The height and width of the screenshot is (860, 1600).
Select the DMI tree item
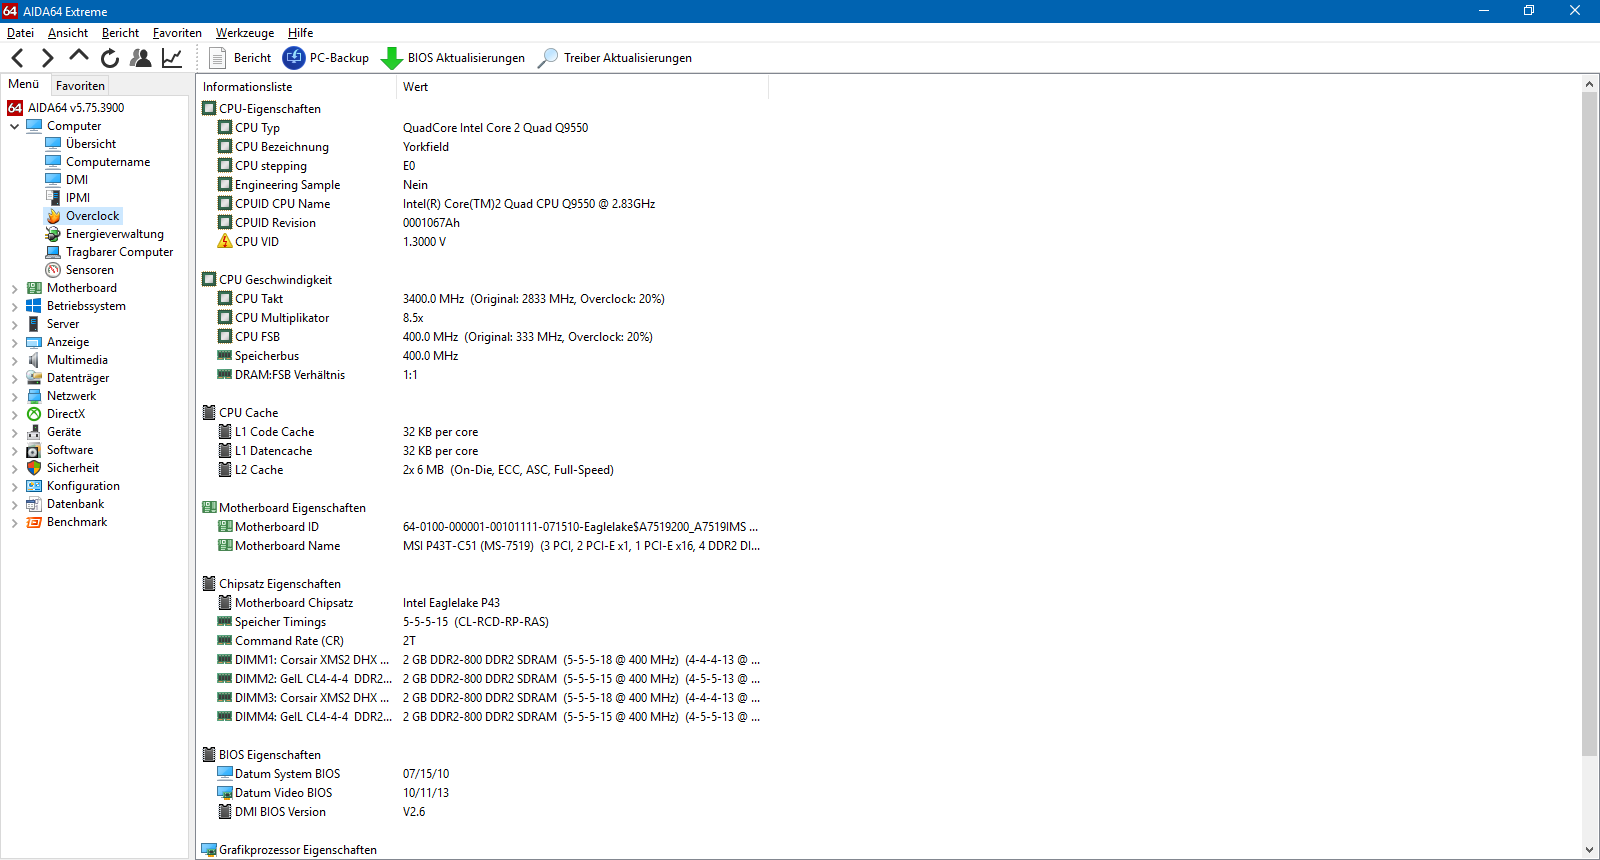click(77, 180)
